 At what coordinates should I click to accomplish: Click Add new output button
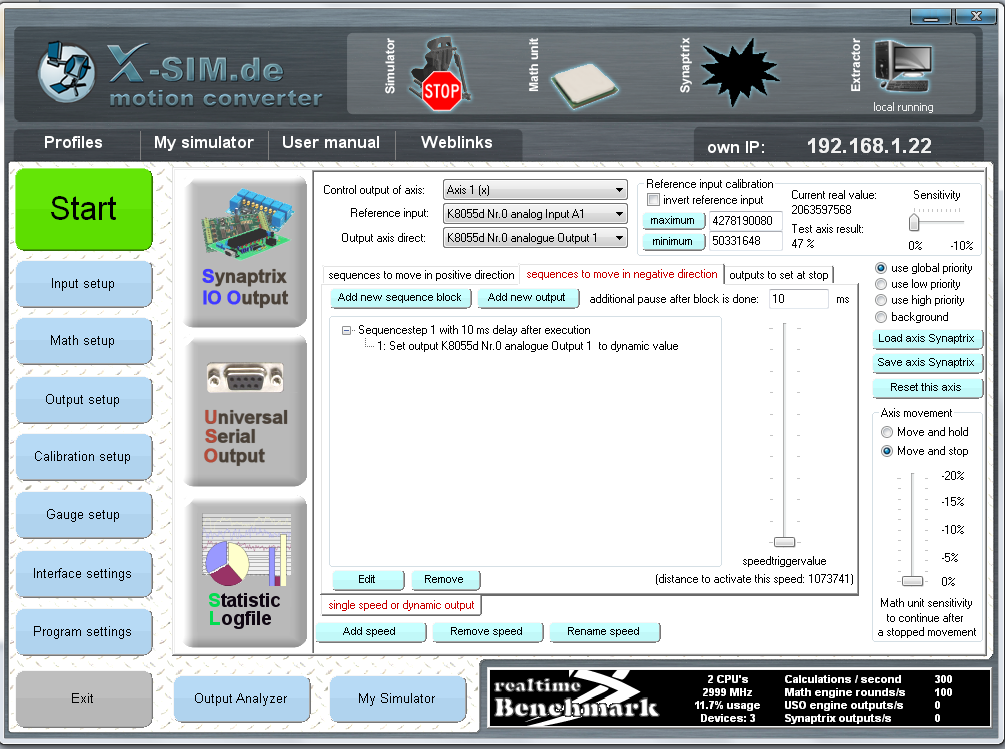point(527,297)
